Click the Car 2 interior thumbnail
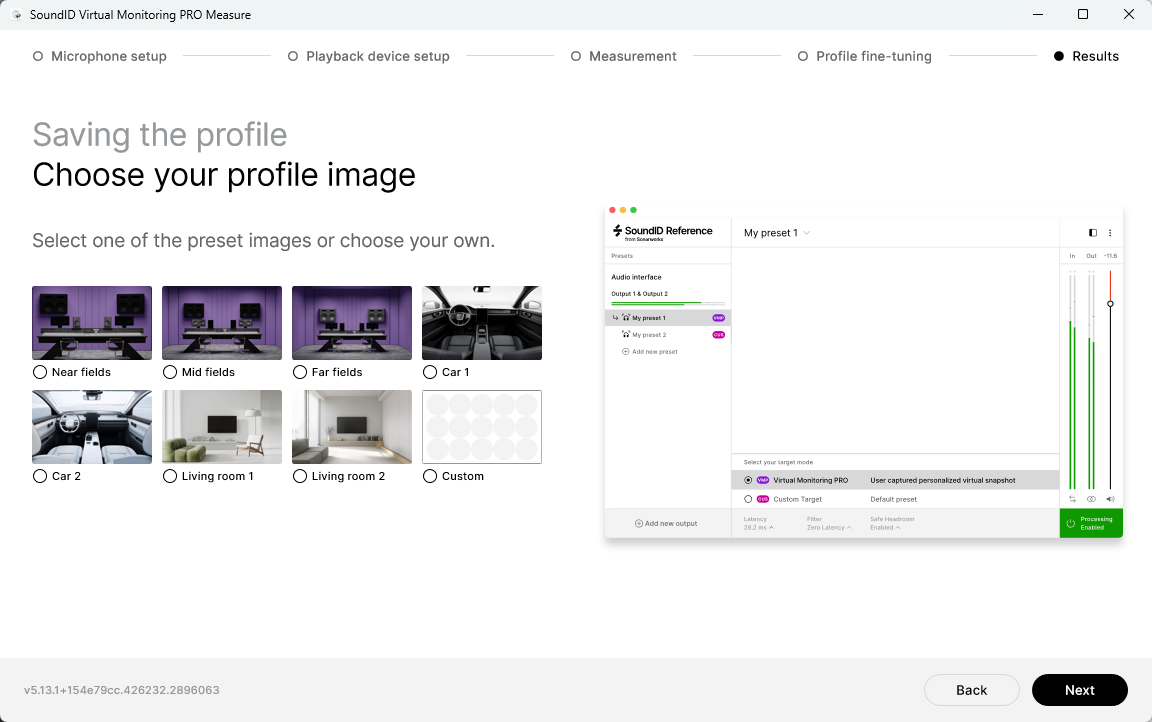Viewport: 1152px width, 722px height. point(92,427)
